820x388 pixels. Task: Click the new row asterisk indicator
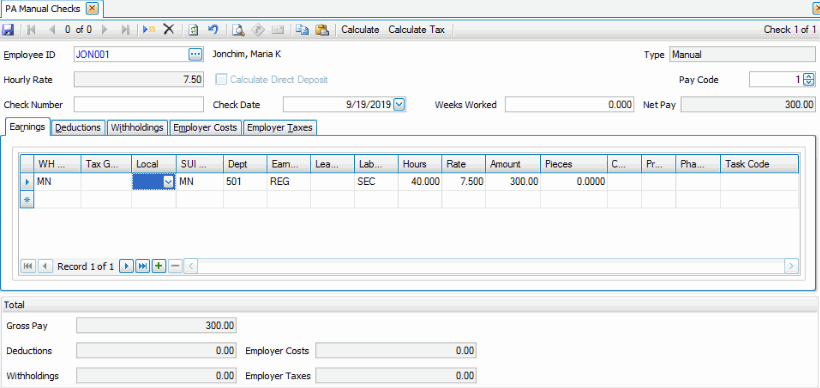(27, 199)
